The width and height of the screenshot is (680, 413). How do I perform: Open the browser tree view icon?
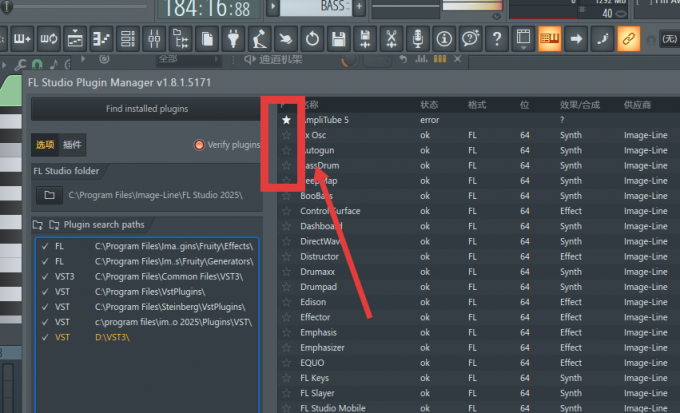point(181,39)
